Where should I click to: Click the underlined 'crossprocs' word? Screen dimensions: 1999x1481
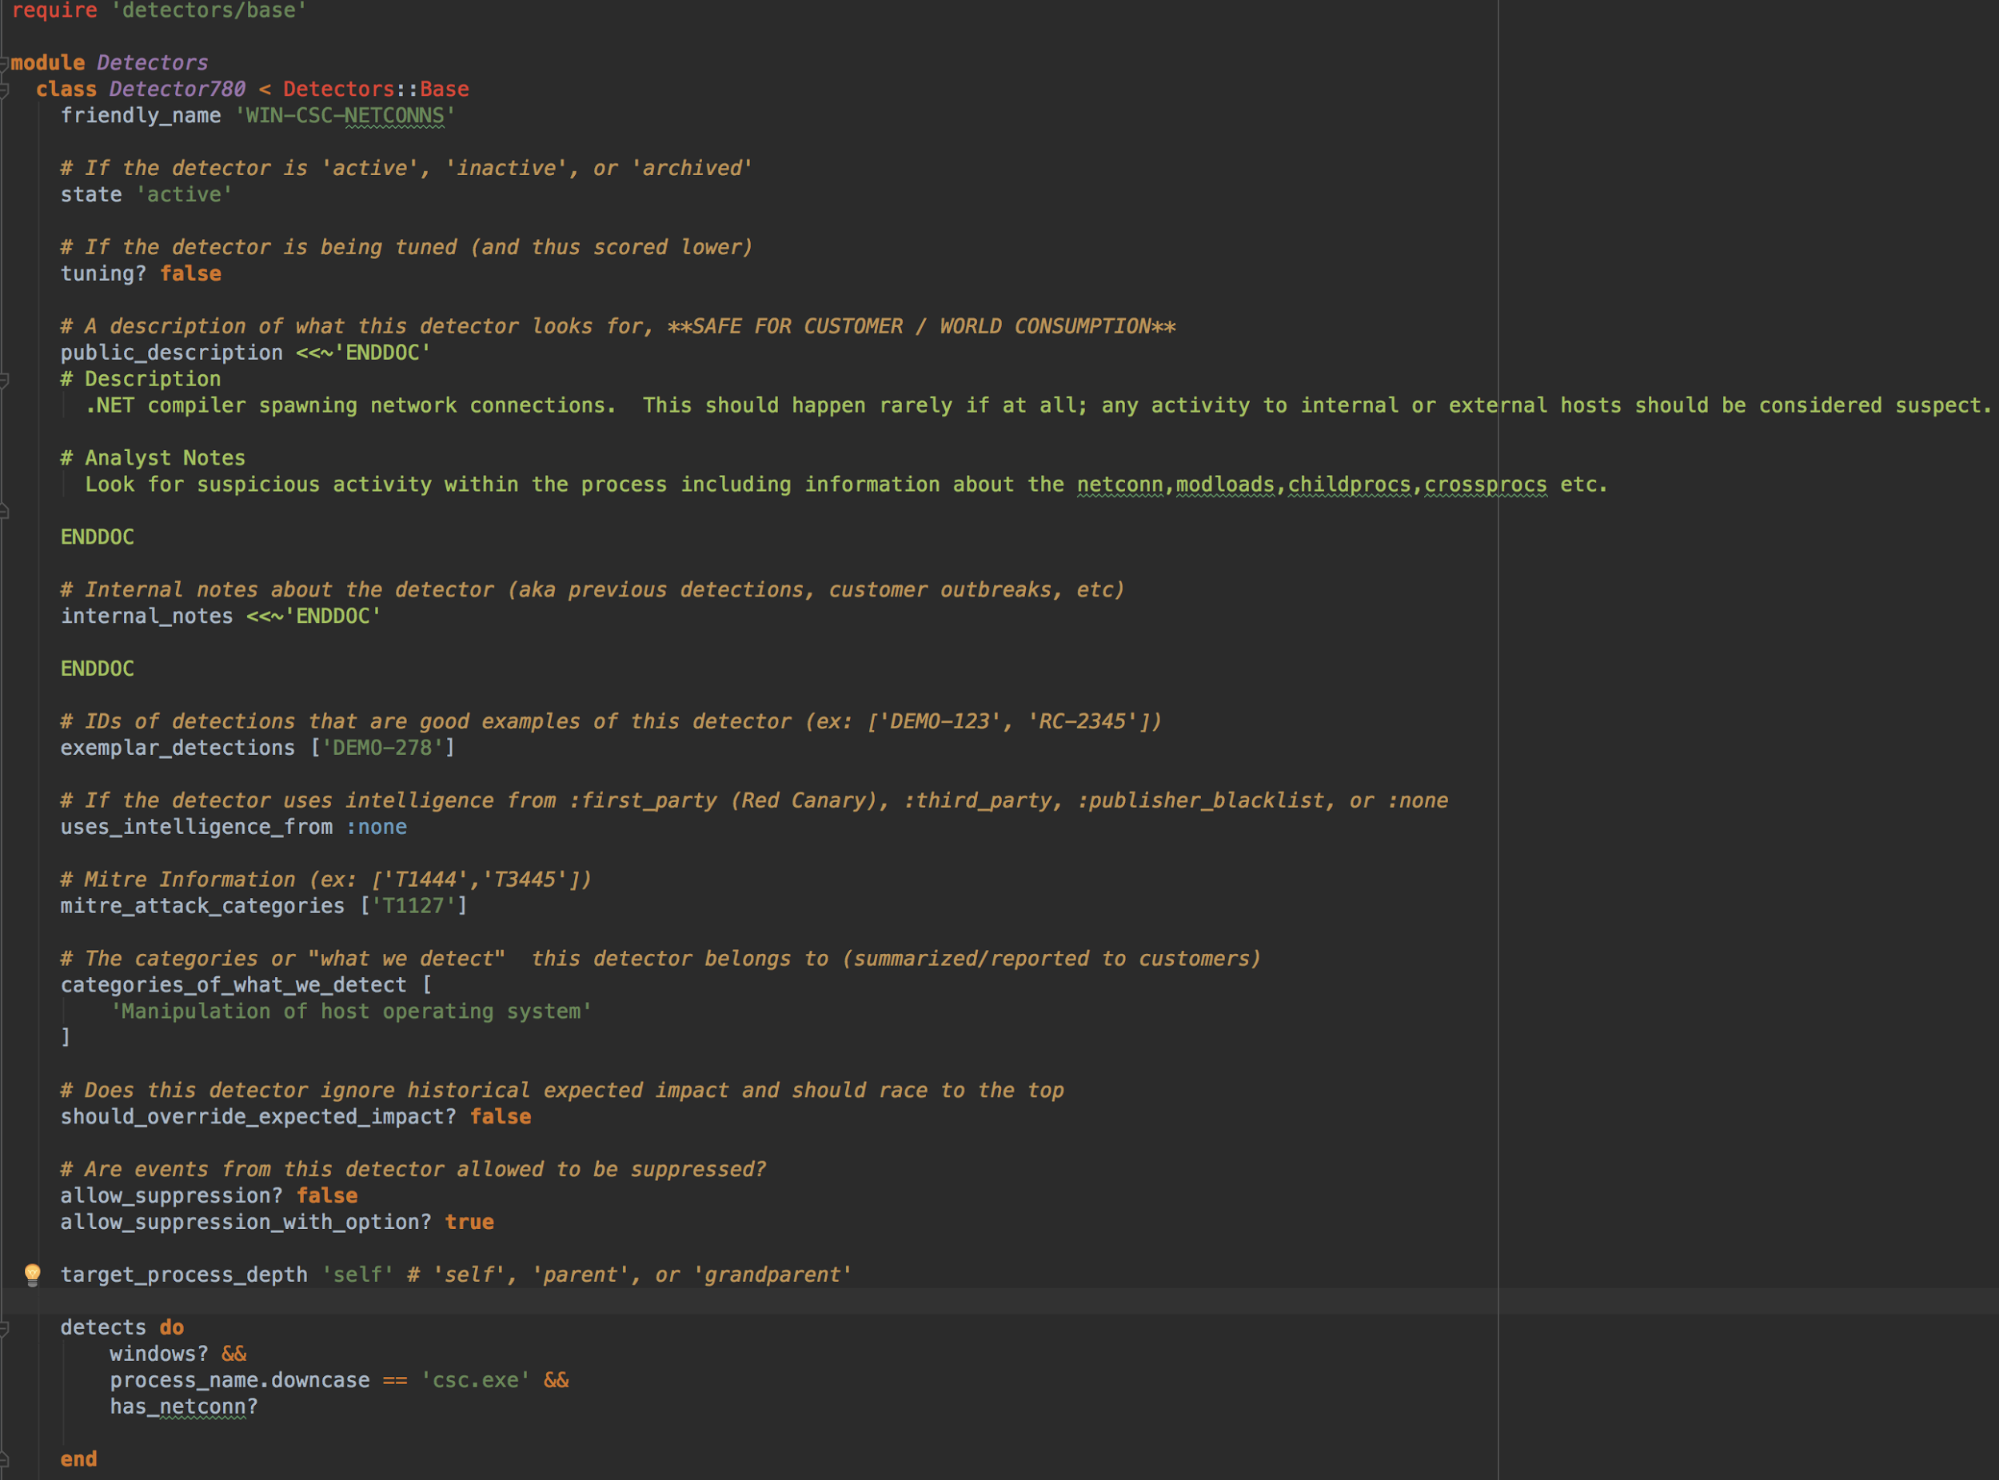click(x=1484, y=485)
